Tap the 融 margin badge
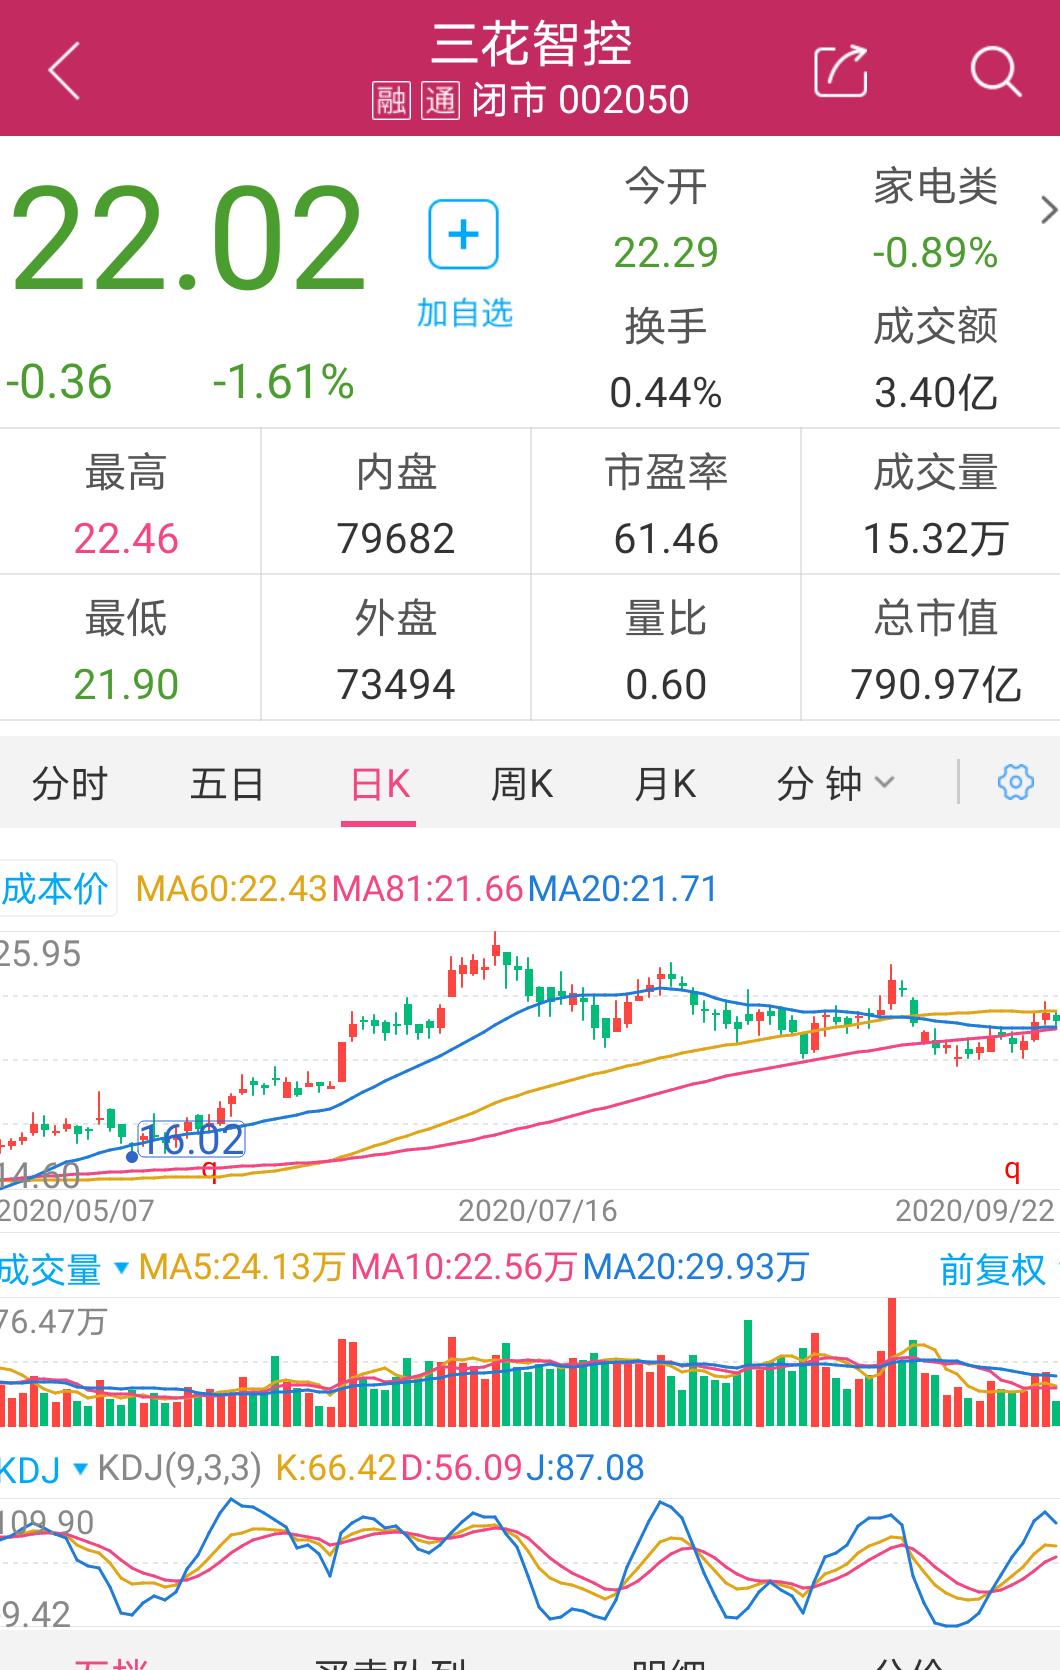Viewport: 1060px width, 1670px height. point(391,101)
